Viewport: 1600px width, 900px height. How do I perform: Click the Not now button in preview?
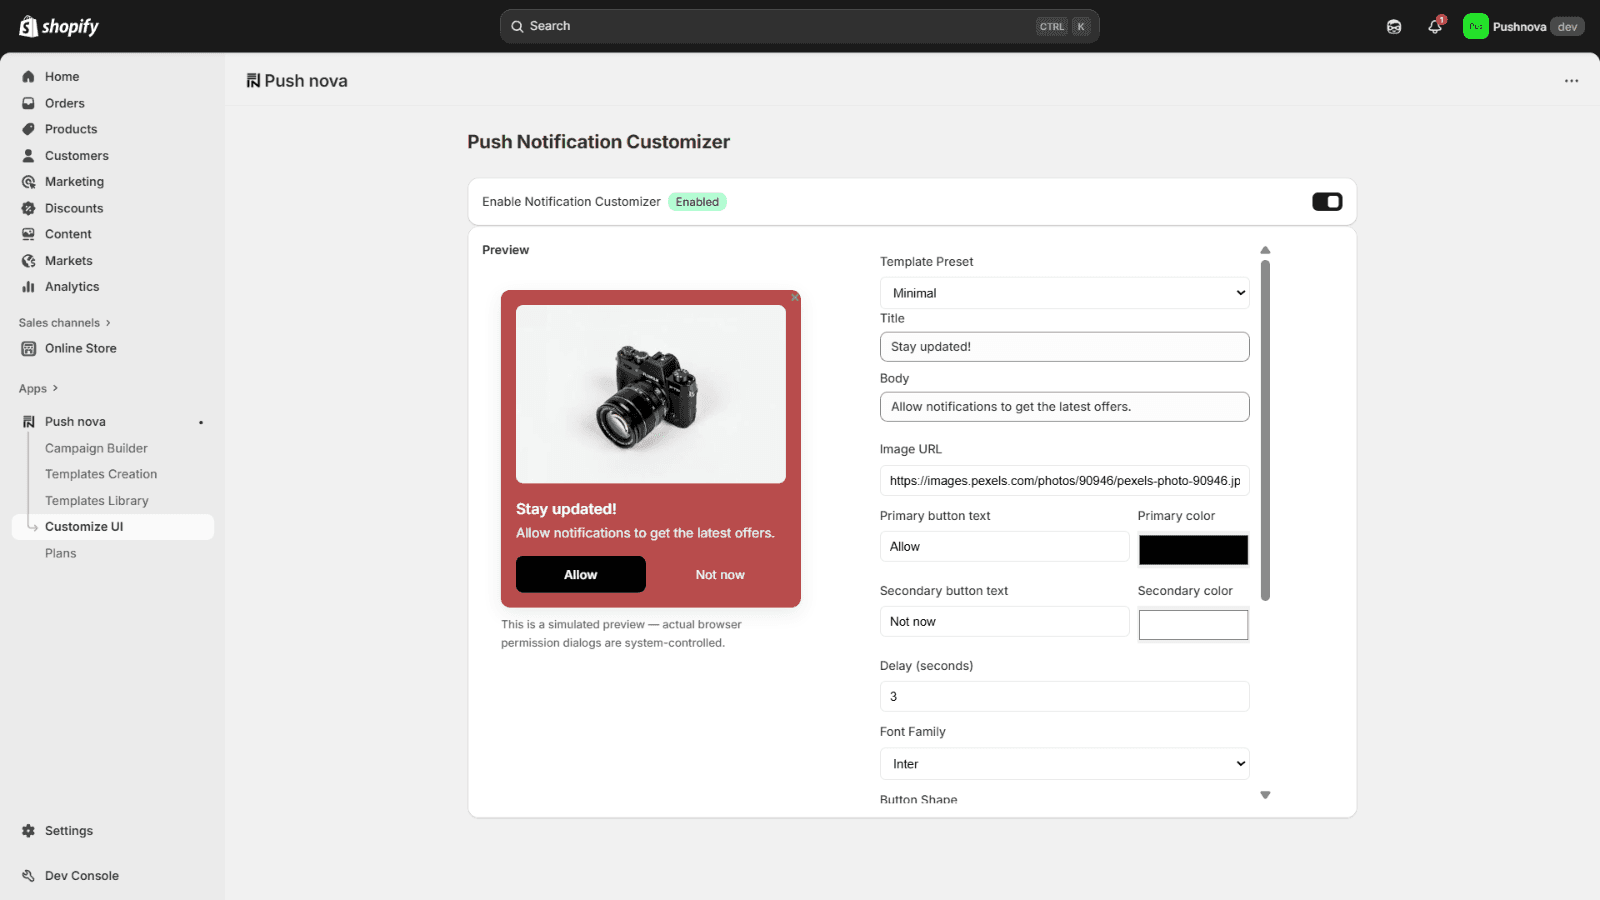tap(719, 574)
